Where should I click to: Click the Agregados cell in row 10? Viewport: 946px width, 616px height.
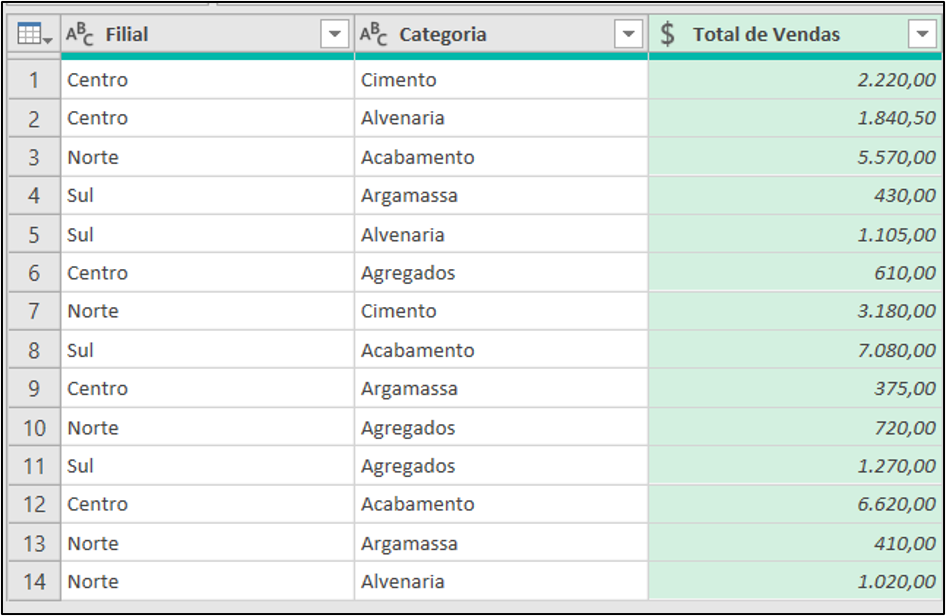tap(501, 427)
